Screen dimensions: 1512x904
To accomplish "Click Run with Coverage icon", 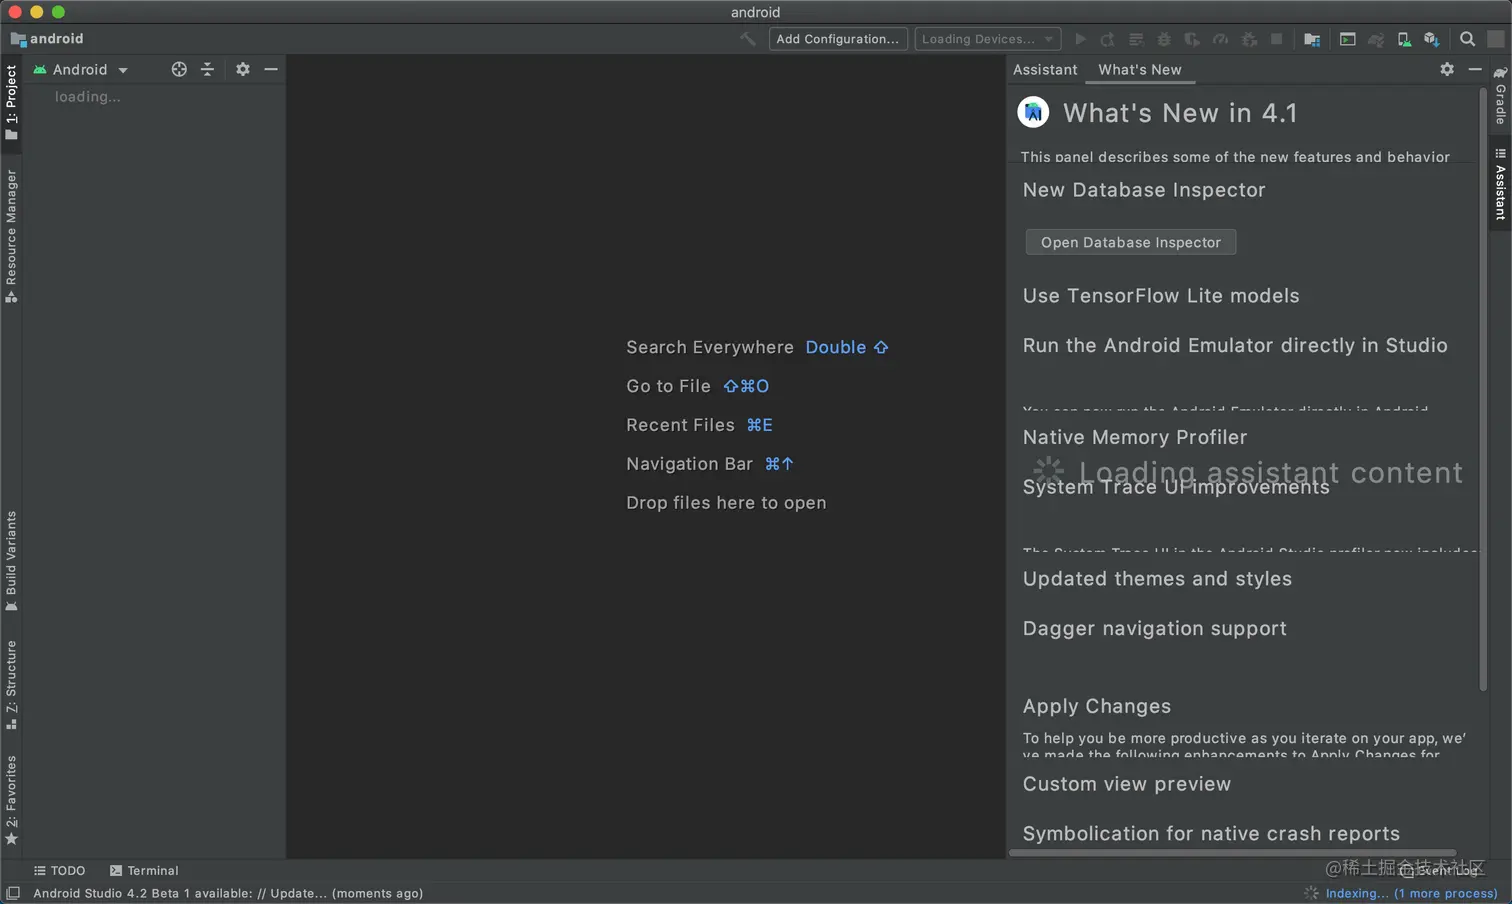I will (1192, 39).
